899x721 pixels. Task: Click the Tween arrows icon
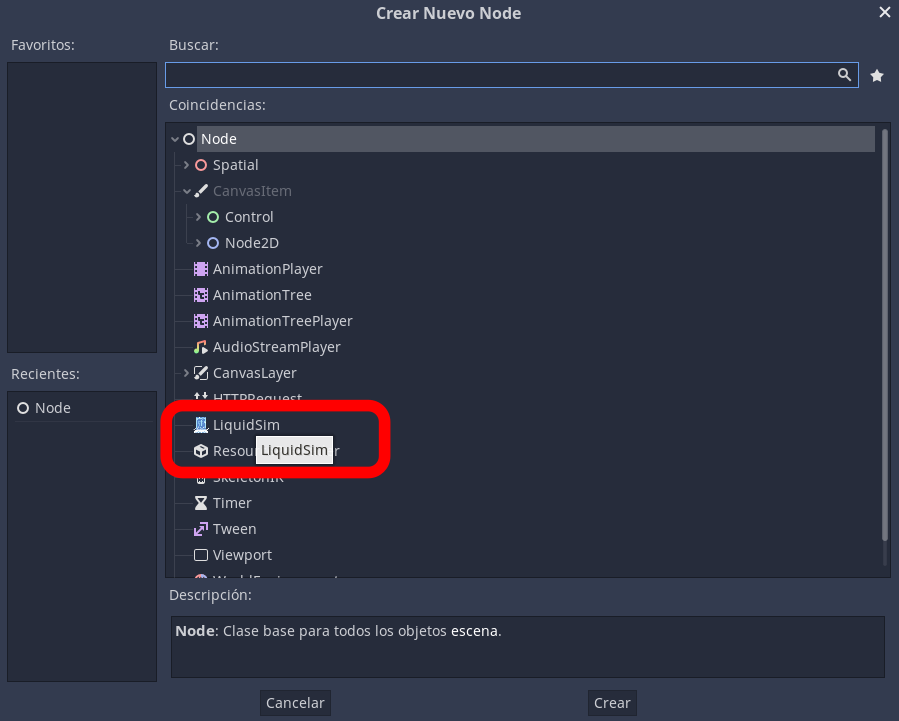pos(201,529)
